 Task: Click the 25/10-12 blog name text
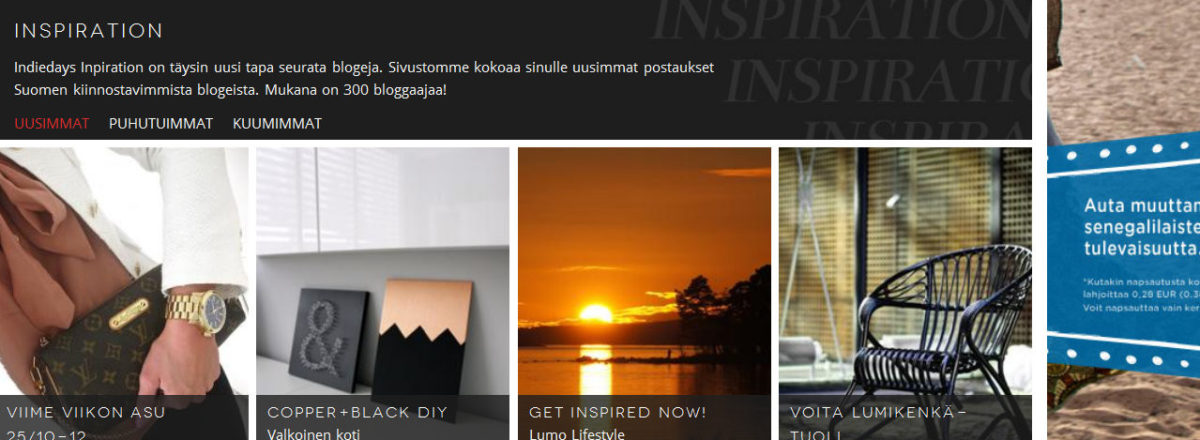tap(46, 434)
